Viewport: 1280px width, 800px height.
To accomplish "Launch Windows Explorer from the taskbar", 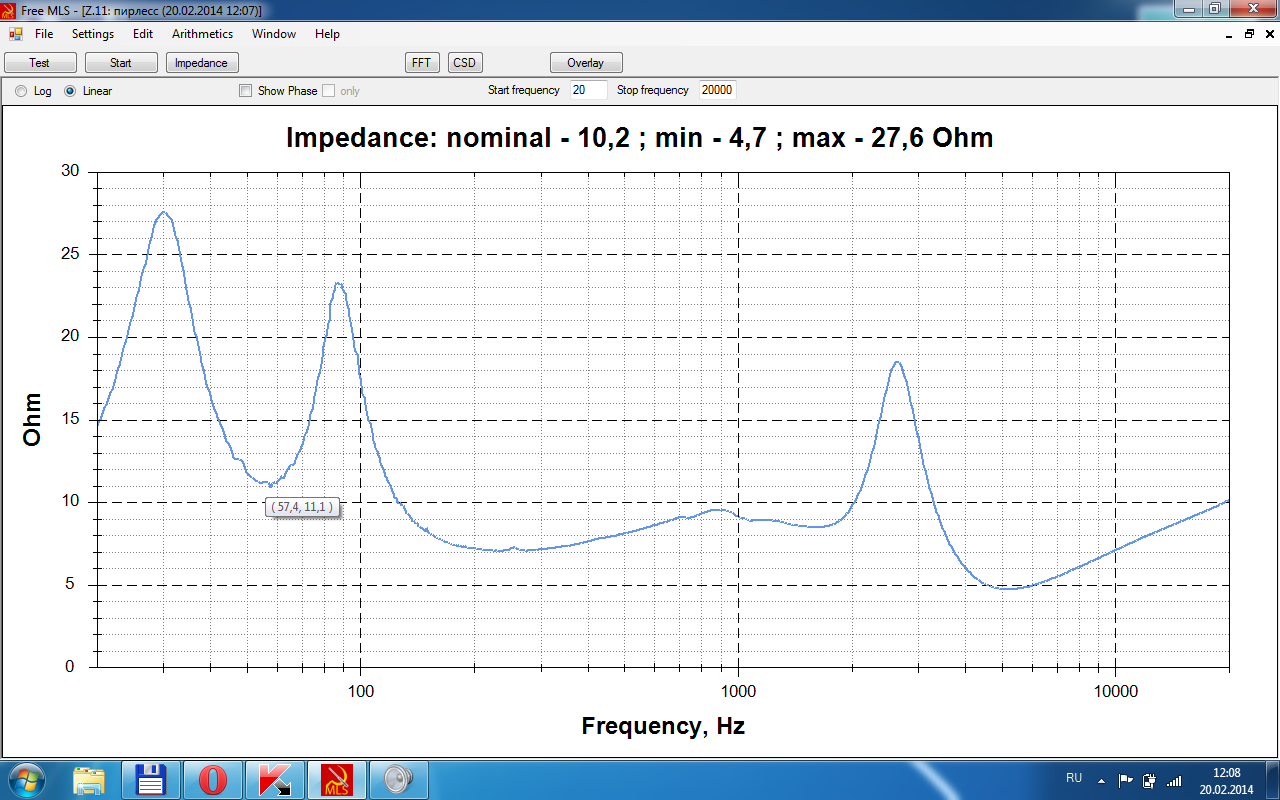I will coord(89,780).
